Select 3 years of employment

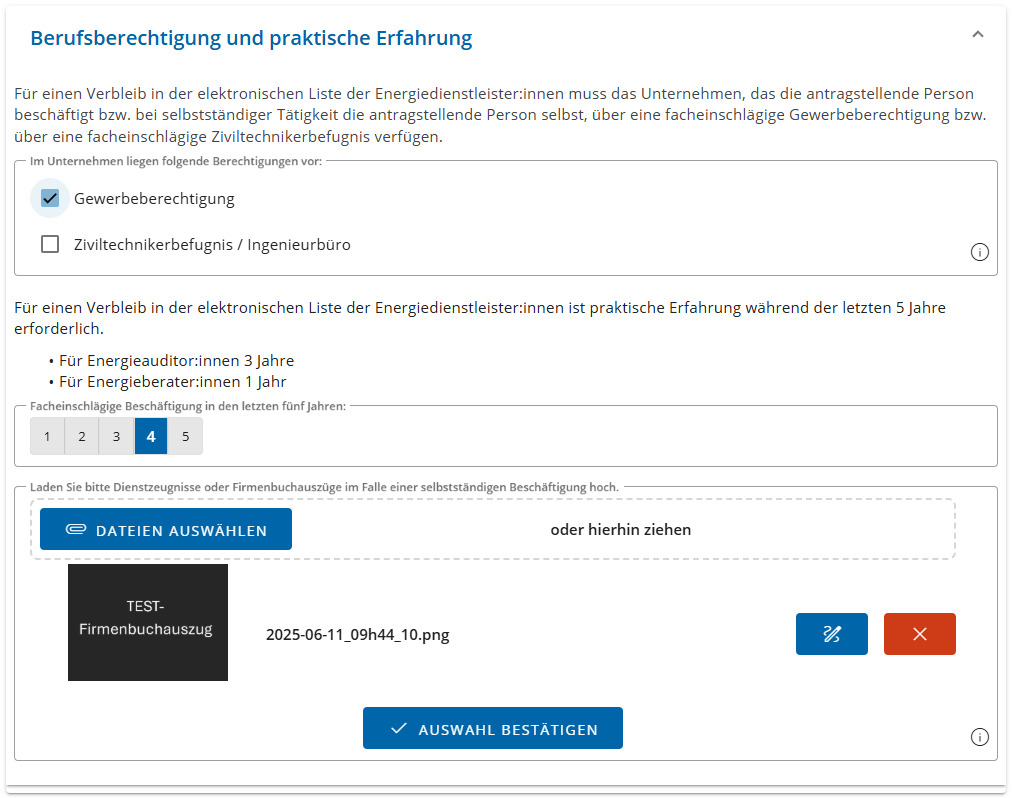tap(116, 436)
